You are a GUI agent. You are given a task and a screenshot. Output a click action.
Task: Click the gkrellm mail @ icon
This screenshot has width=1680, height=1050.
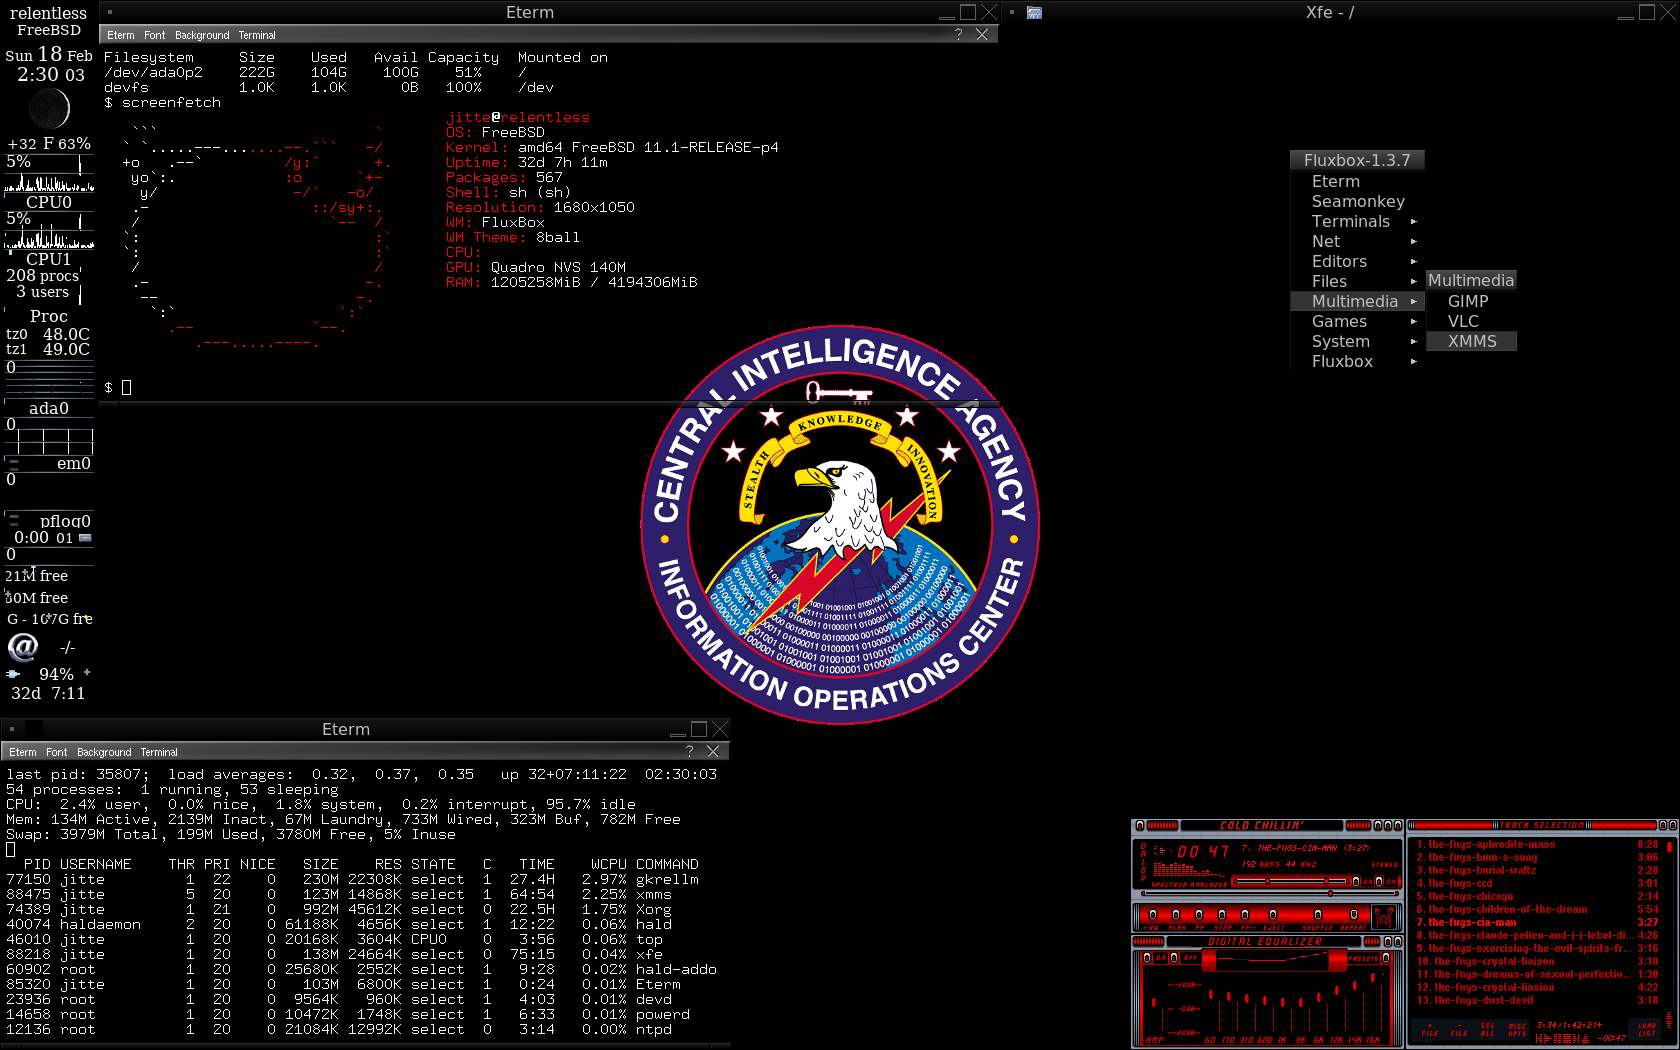(22, 648)
